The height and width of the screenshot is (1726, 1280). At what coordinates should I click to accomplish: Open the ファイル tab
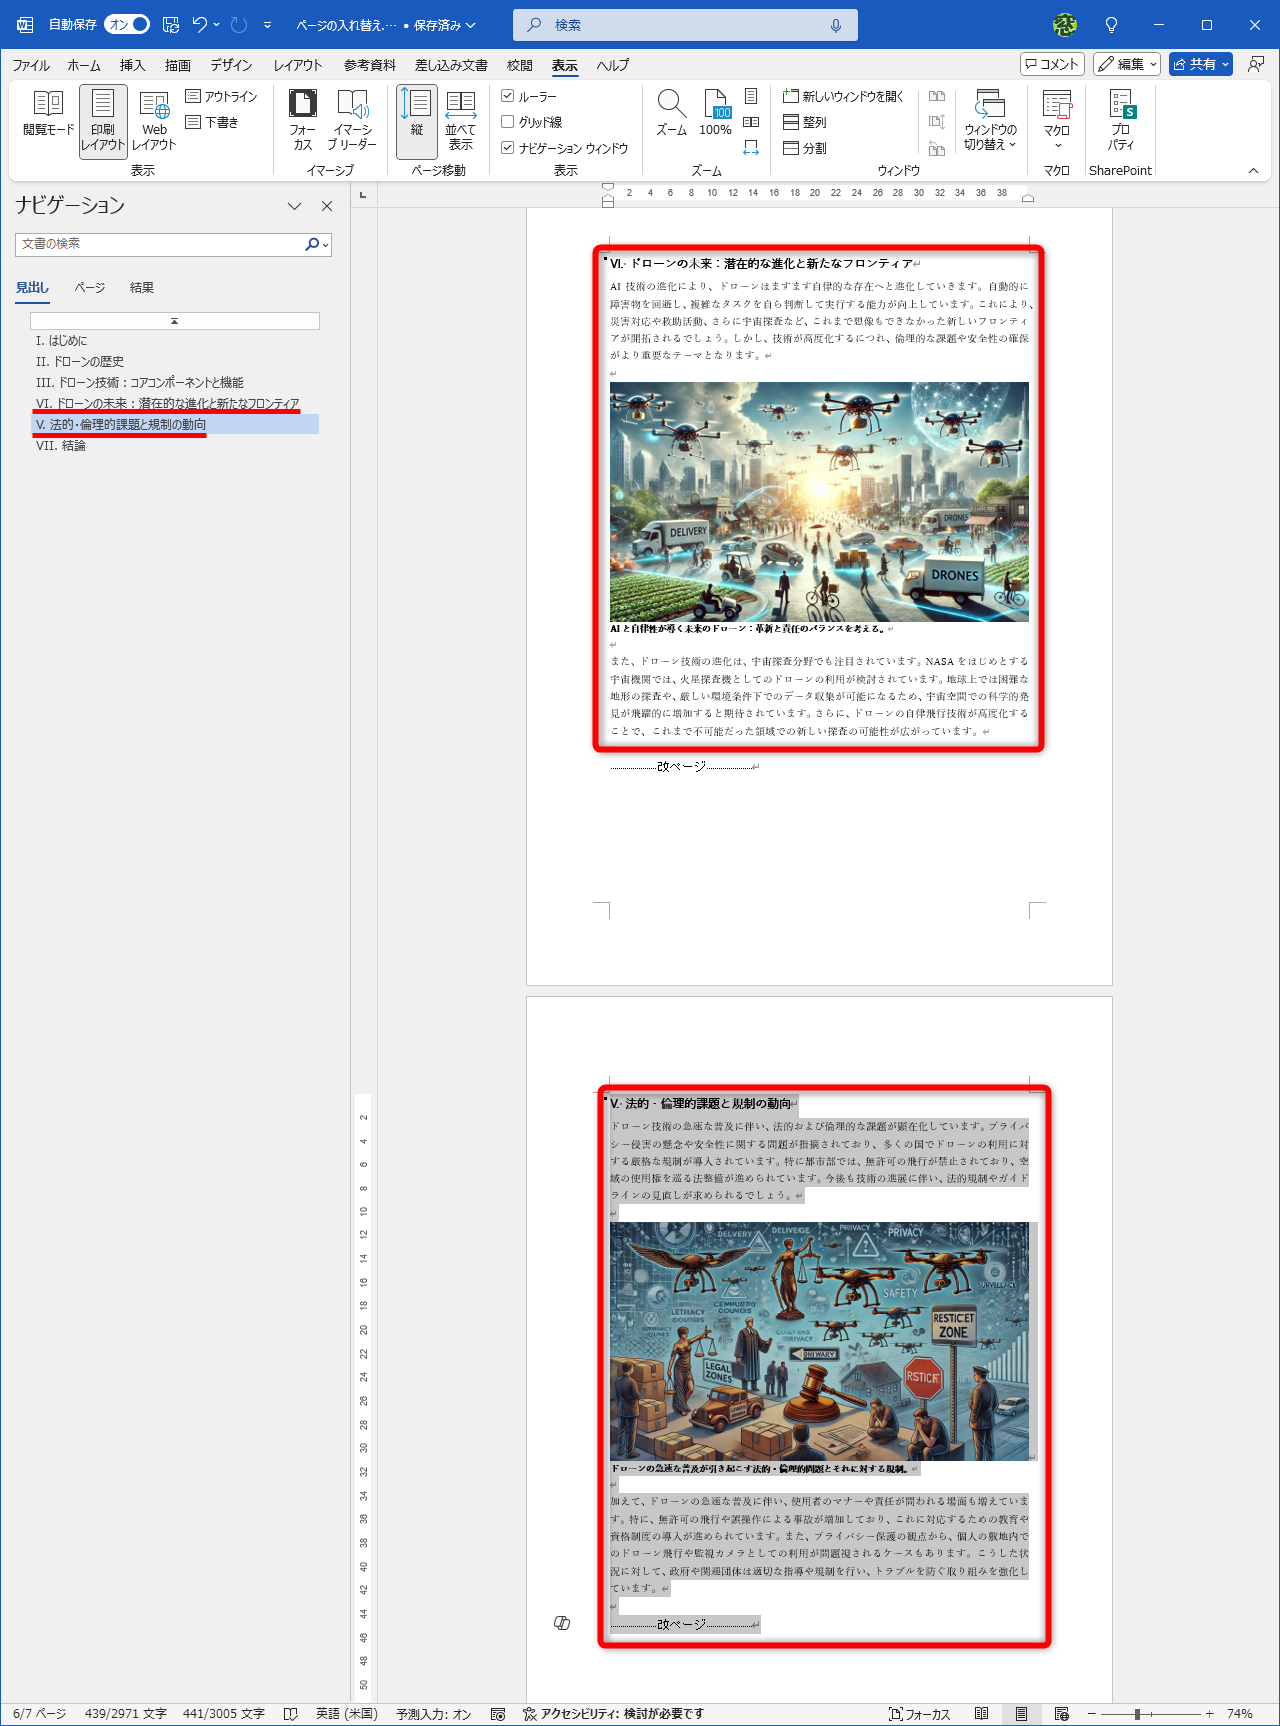[31, 65]
